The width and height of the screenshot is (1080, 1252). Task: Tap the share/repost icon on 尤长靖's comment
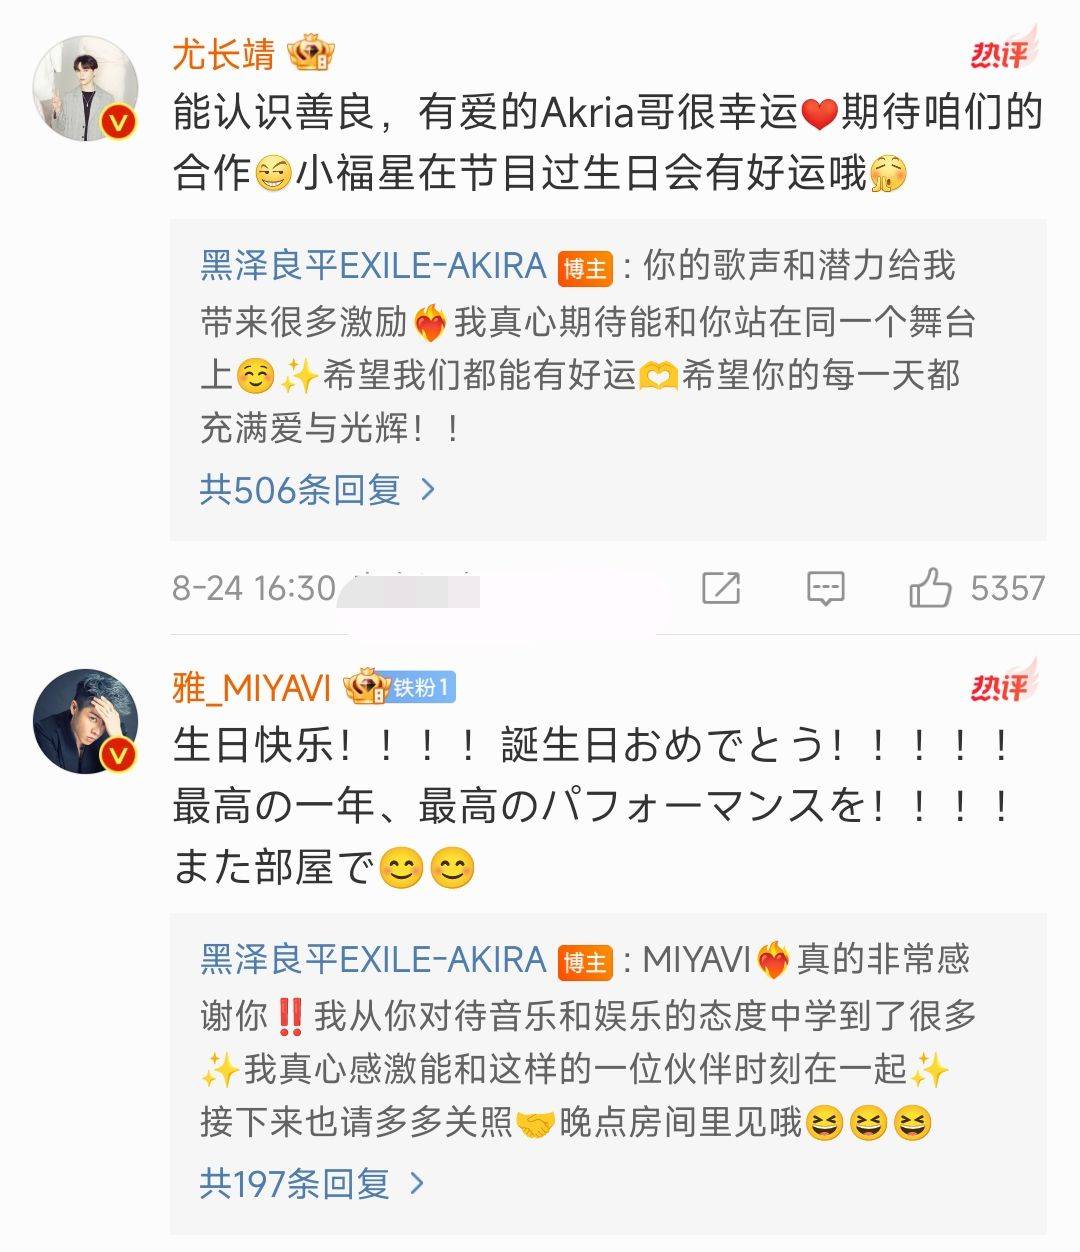720,588
